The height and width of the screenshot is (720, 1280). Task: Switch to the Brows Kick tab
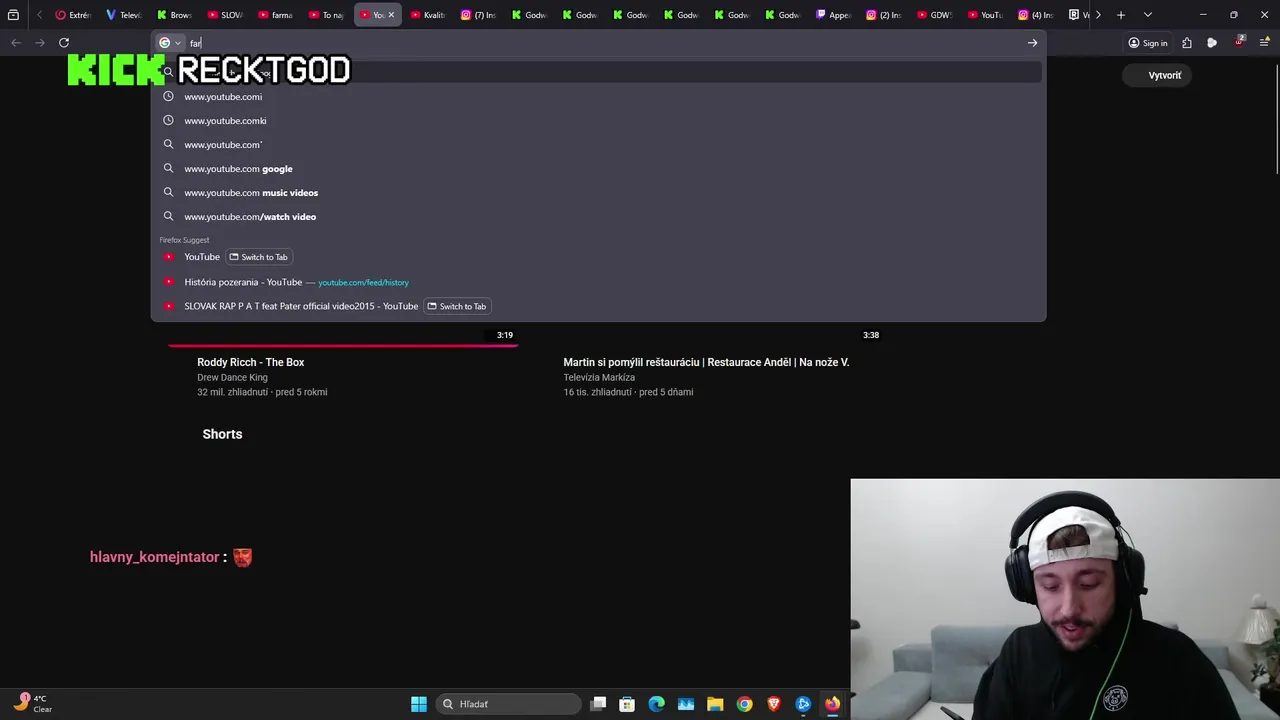(x=175, y=15)
